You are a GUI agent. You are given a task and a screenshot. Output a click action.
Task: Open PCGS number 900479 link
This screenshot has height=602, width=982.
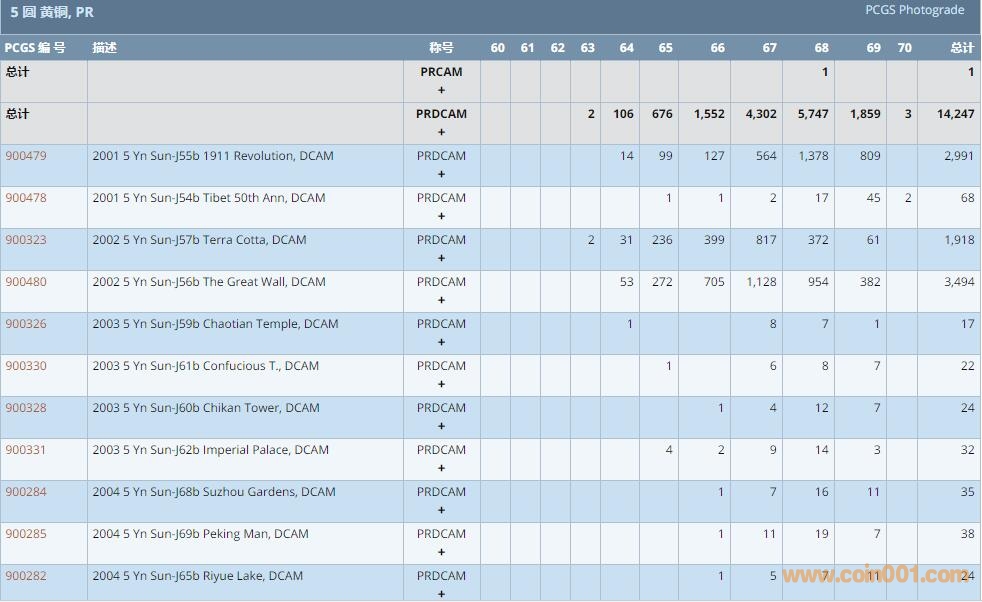pos(26,156)
